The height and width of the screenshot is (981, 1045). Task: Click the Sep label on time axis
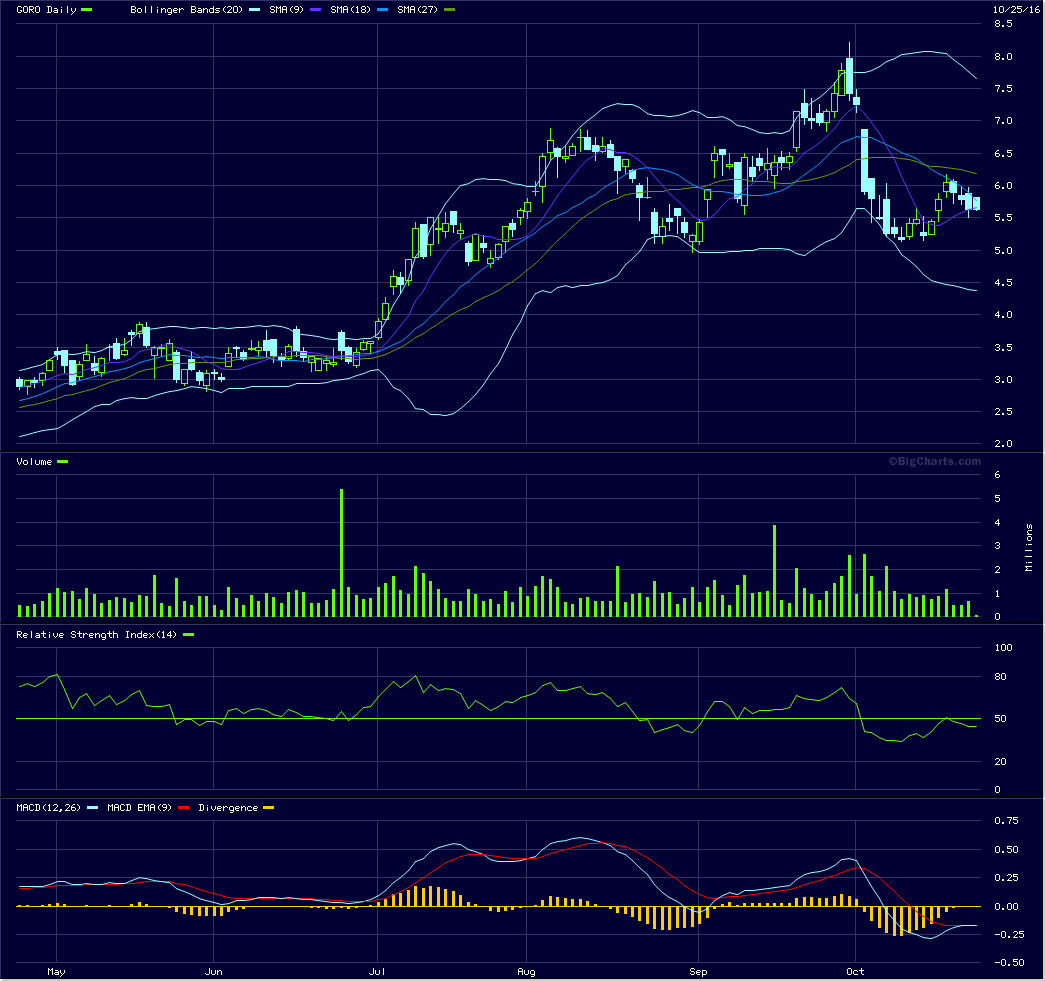[x=698, y=971]
